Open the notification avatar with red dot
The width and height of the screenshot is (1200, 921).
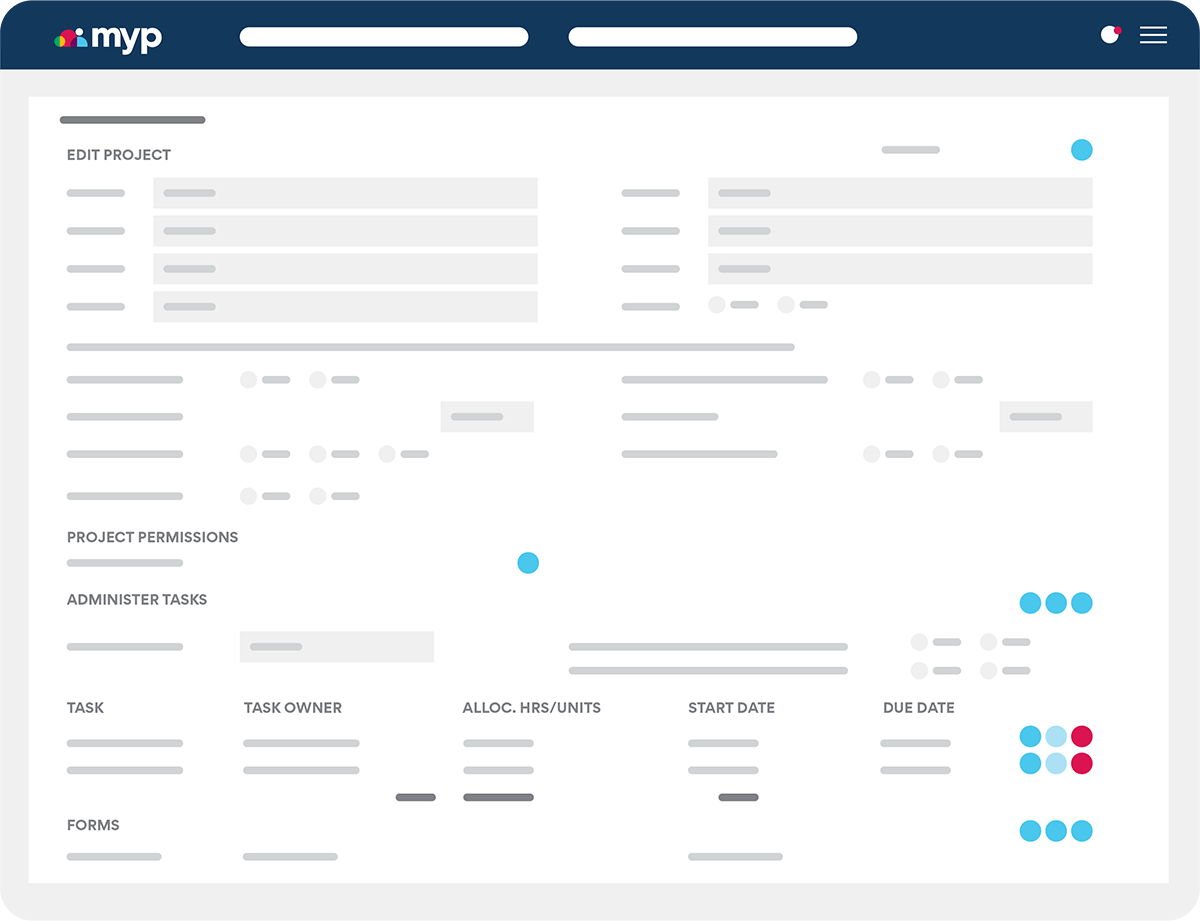pyautogui.click(x=1110, y=35)
